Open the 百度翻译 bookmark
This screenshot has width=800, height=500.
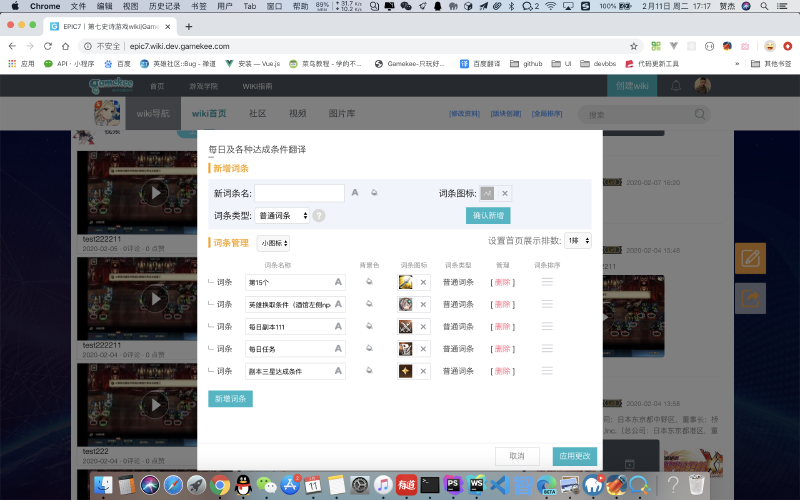pyautogui.click(x=480, y=64)
